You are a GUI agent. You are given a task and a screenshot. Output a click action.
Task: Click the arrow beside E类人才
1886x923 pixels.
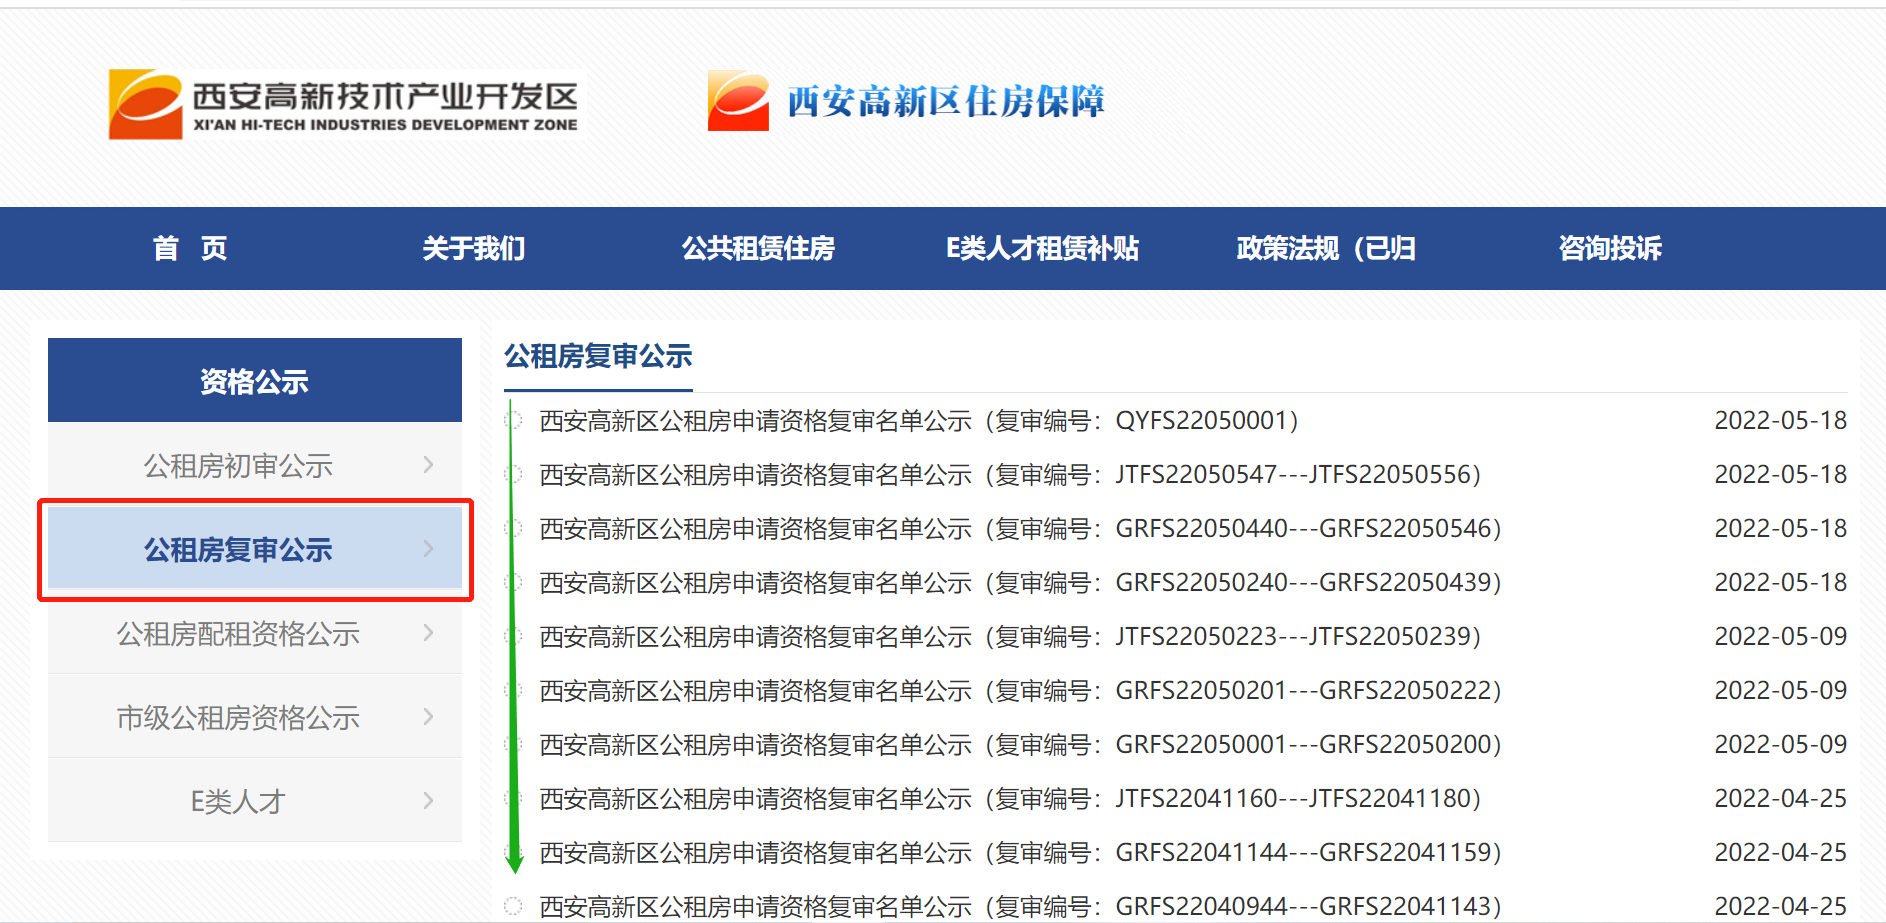click(428, 801)
